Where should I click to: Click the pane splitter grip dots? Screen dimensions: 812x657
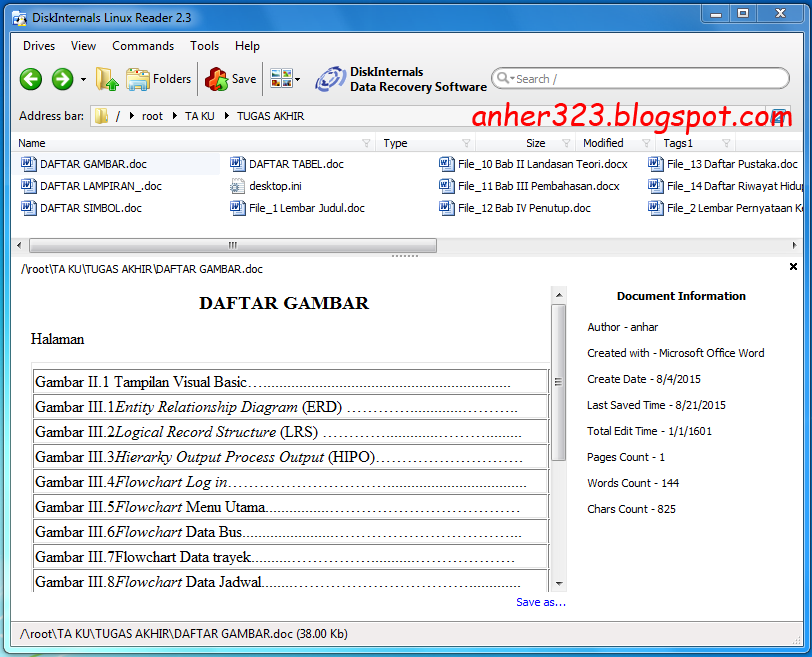404,256
